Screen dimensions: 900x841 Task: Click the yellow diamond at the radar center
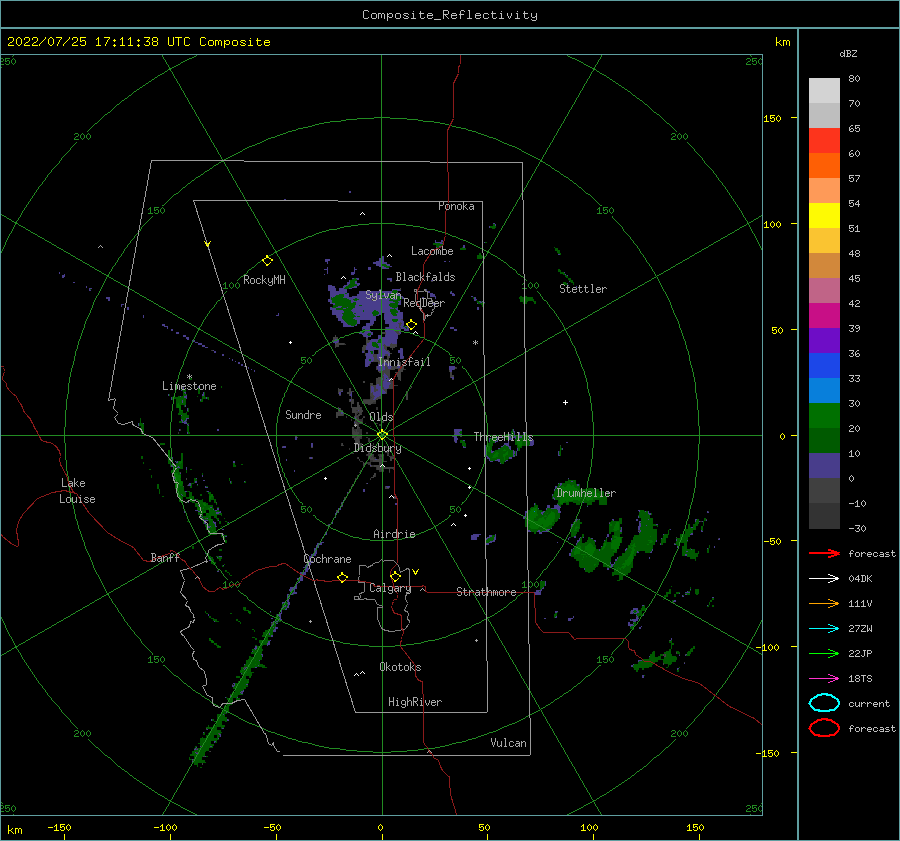tap(382, 435)
